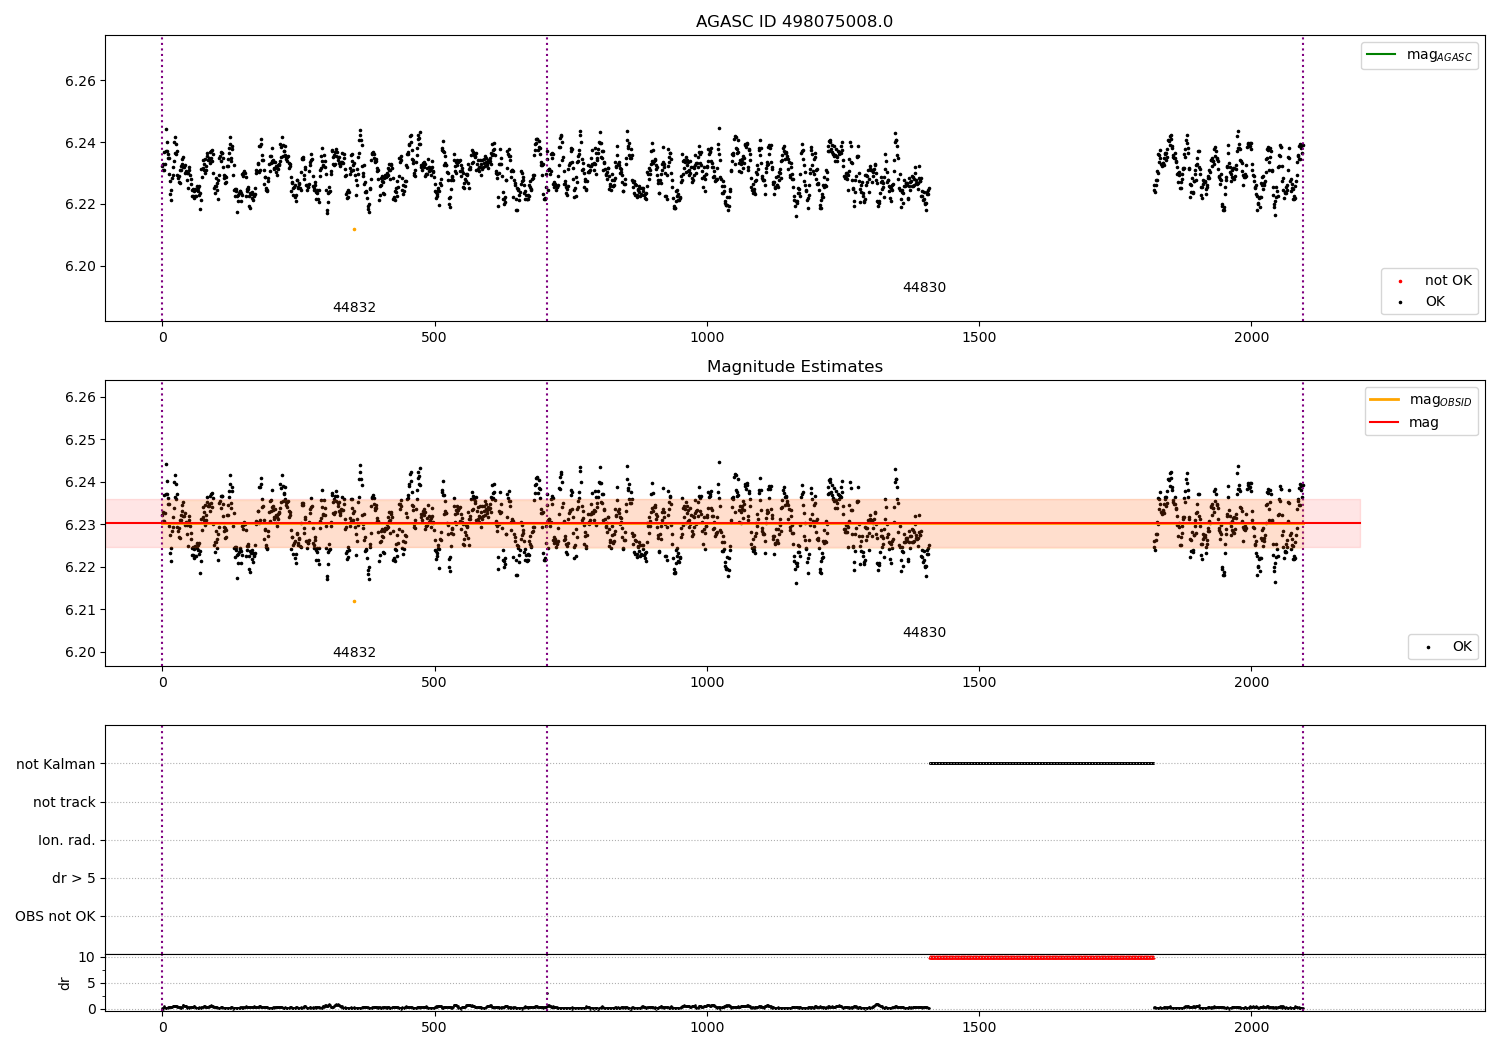Image resolution: width=1500 pixels, height=1050 pixels.
Task: Click the orange outlier point in Magnitude Estimates plot
Action: tap(354, 601)
